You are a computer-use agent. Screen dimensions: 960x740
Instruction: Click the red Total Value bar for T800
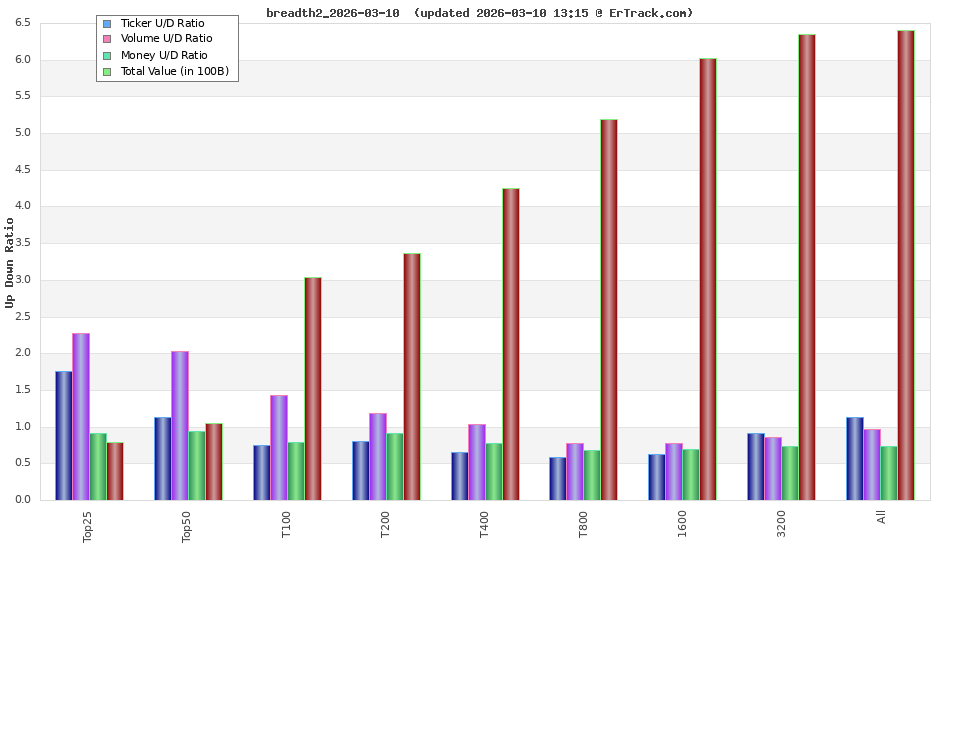[x=608, y=310]
